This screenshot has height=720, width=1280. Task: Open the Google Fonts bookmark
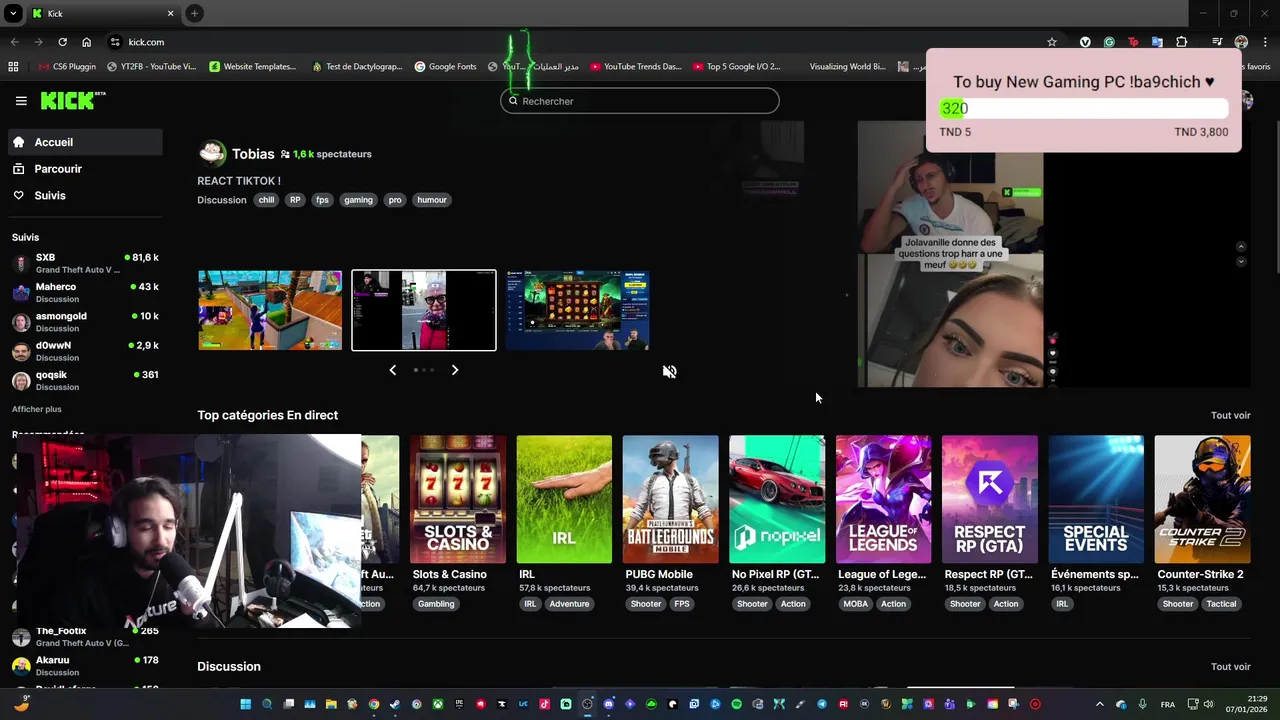tap(446, 67)
